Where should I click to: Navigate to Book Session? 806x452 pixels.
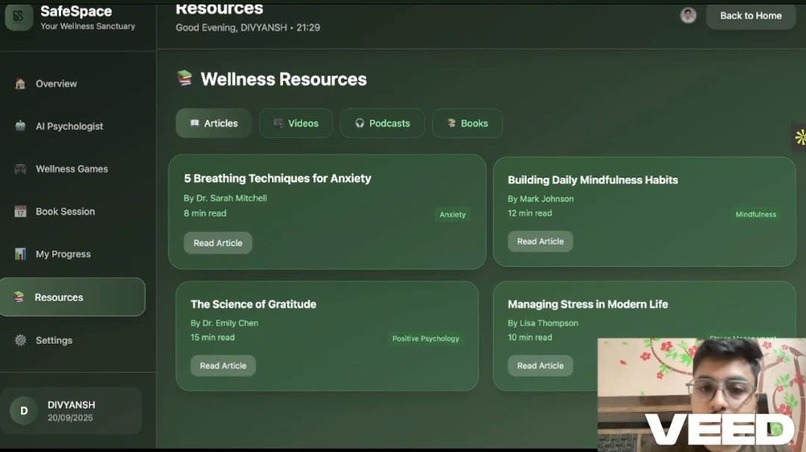[65, 211]
